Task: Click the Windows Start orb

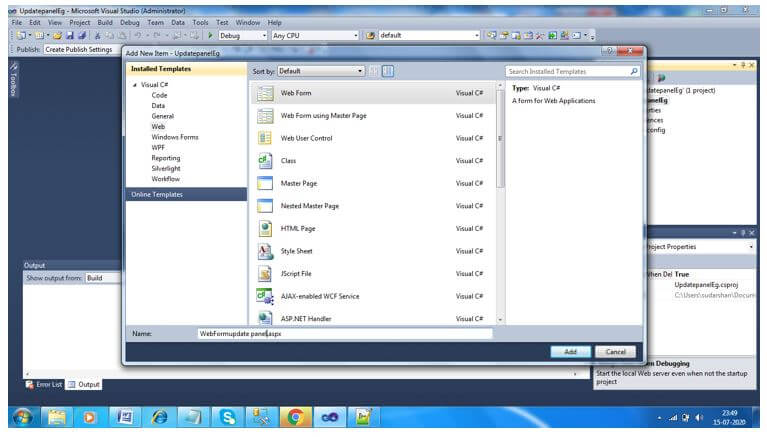Action: [23, 417]
